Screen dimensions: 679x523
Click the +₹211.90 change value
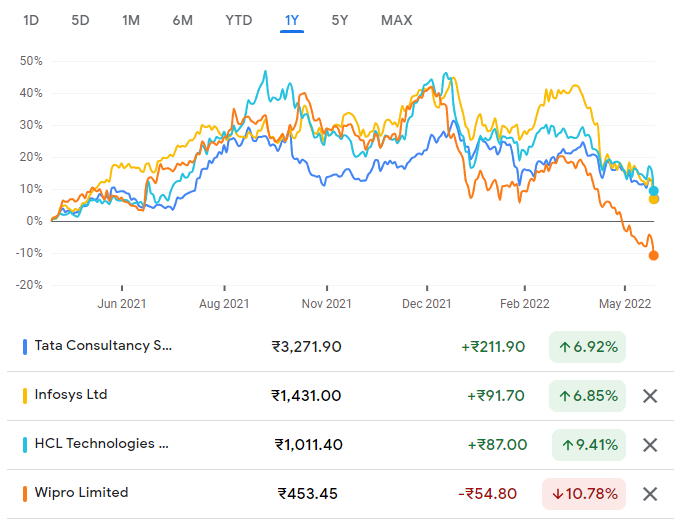tap(493, 347)
